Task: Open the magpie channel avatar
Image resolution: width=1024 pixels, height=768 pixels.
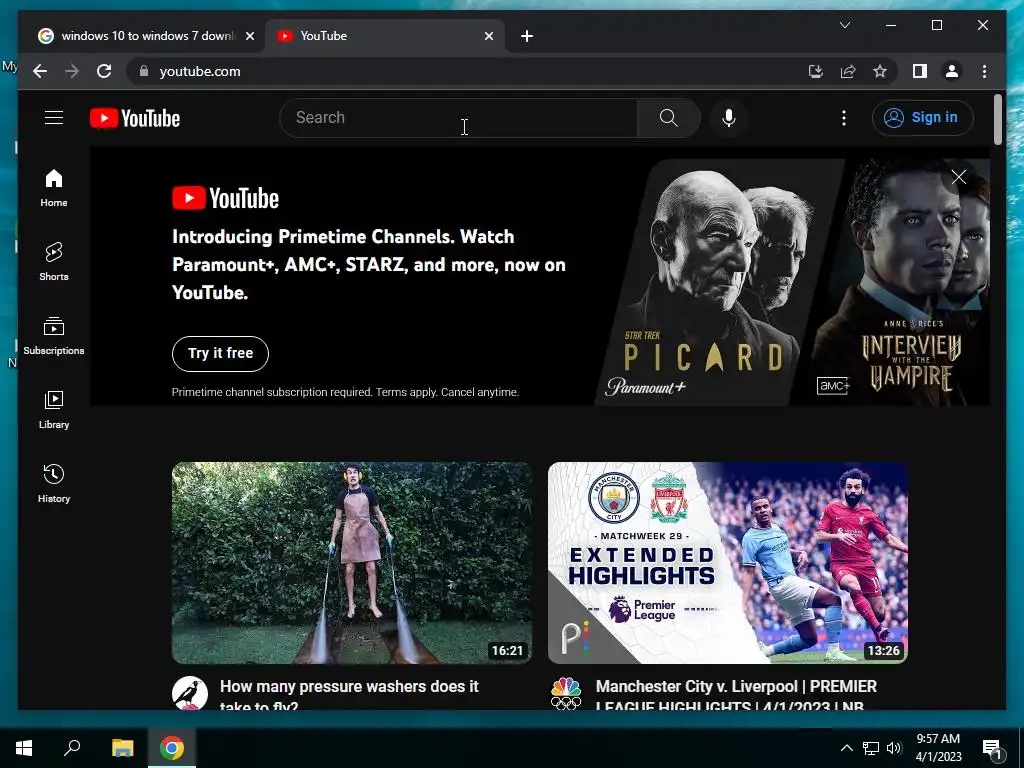Action: click(190, 694)
